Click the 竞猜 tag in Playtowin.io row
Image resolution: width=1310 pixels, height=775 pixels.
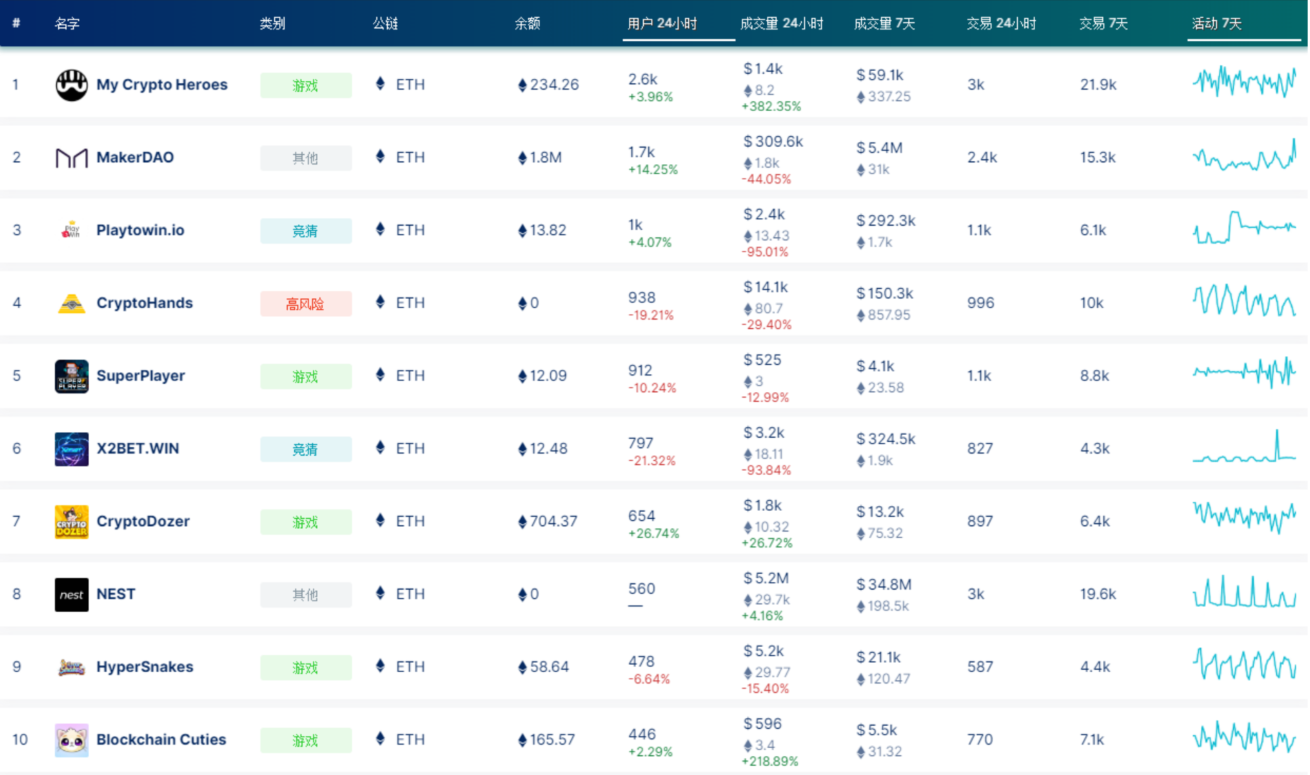(306, 231)
